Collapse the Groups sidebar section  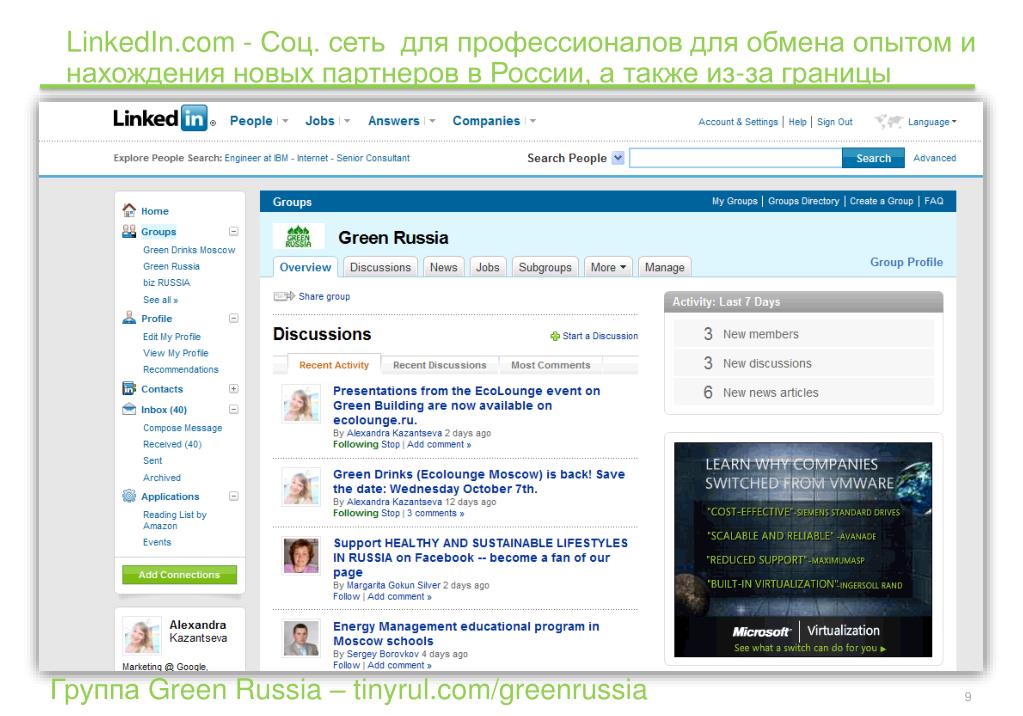click(x=234, y=231)
